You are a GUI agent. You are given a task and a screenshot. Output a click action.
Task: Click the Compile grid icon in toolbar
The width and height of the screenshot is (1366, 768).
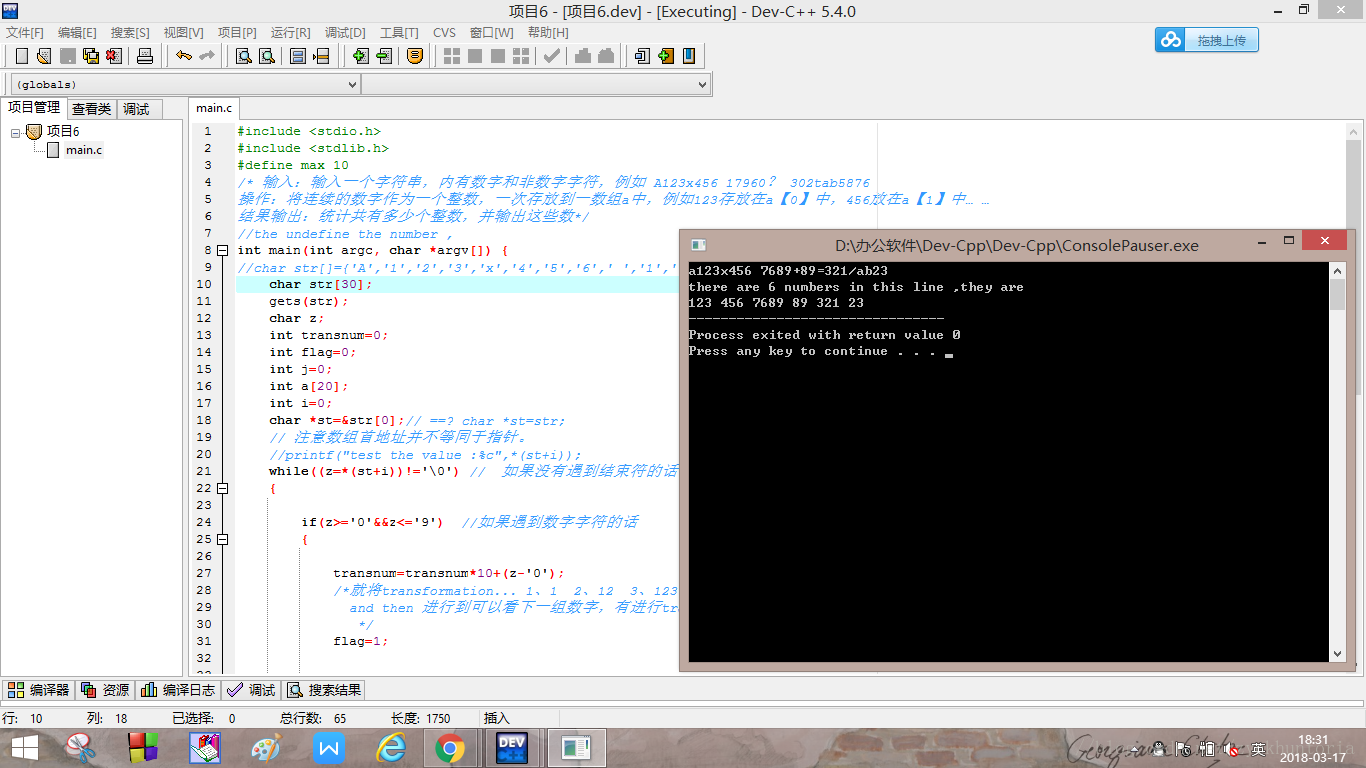click(x=452, y=56)
